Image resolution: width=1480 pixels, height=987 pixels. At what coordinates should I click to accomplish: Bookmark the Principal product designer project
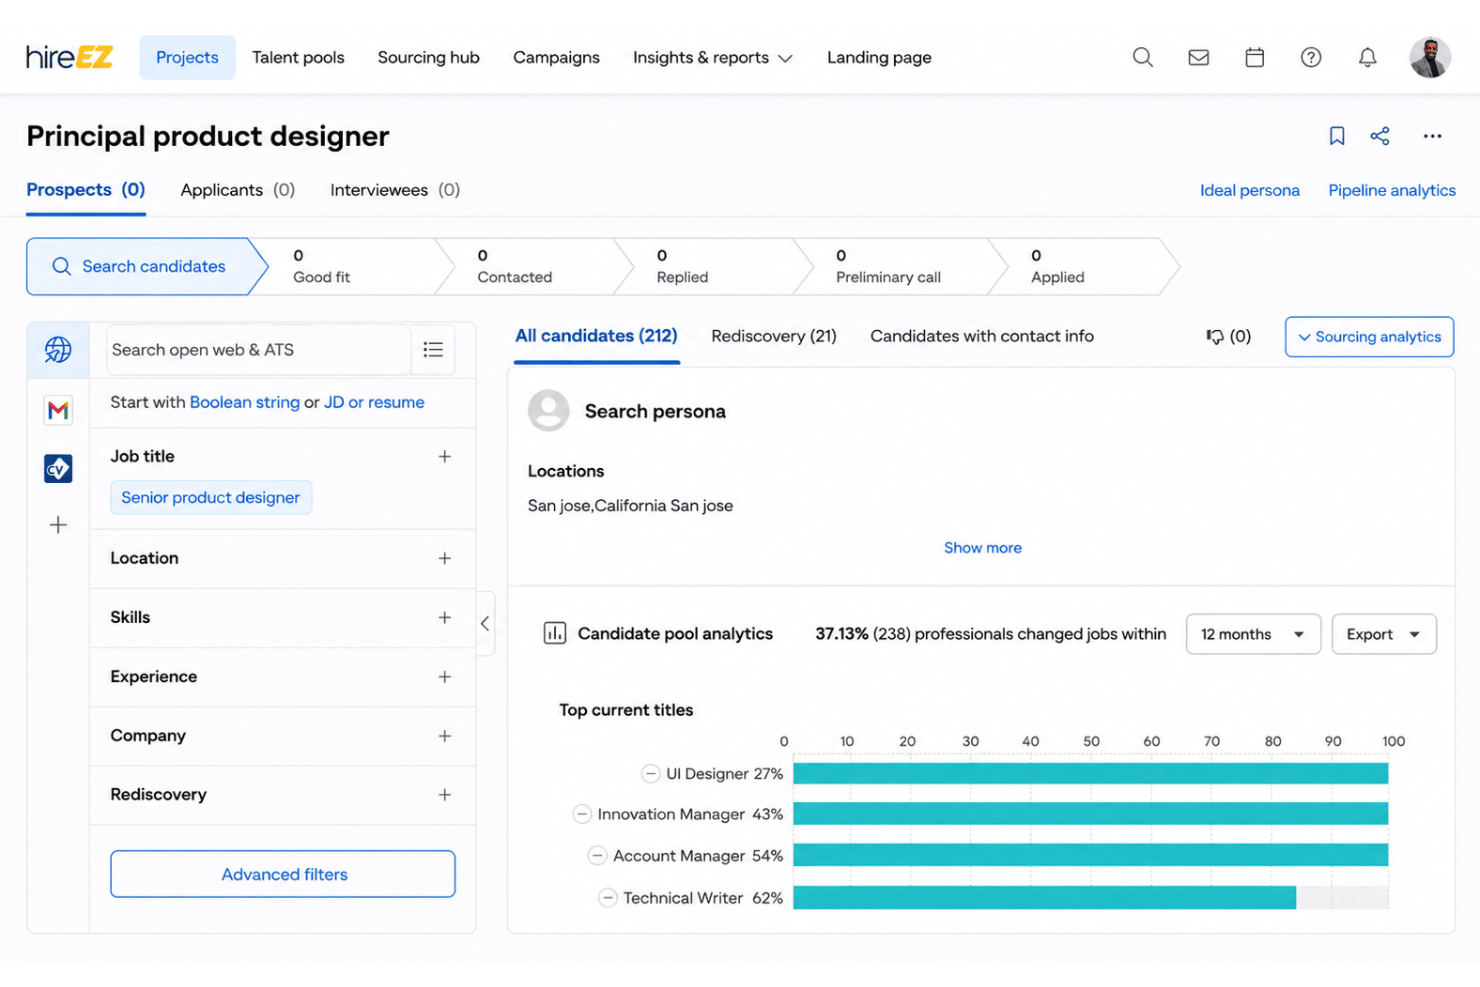[1336, 136]
